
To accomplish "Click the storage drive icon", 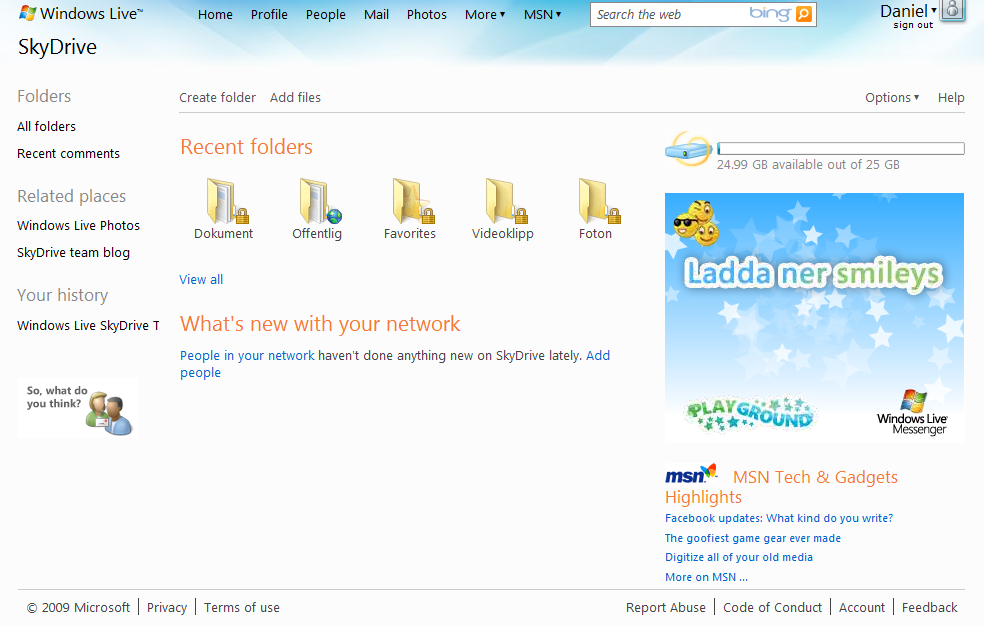I will [688, 149].
